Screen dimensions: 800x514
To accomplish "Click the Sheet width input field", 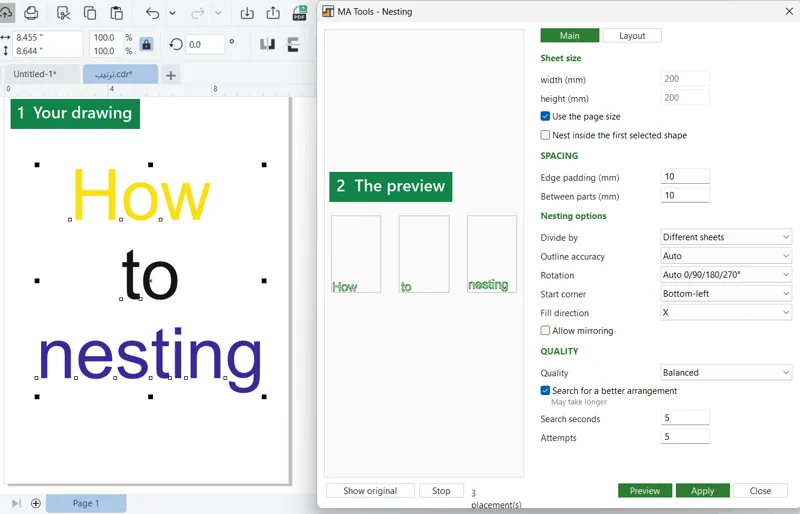I will [685, 79].
